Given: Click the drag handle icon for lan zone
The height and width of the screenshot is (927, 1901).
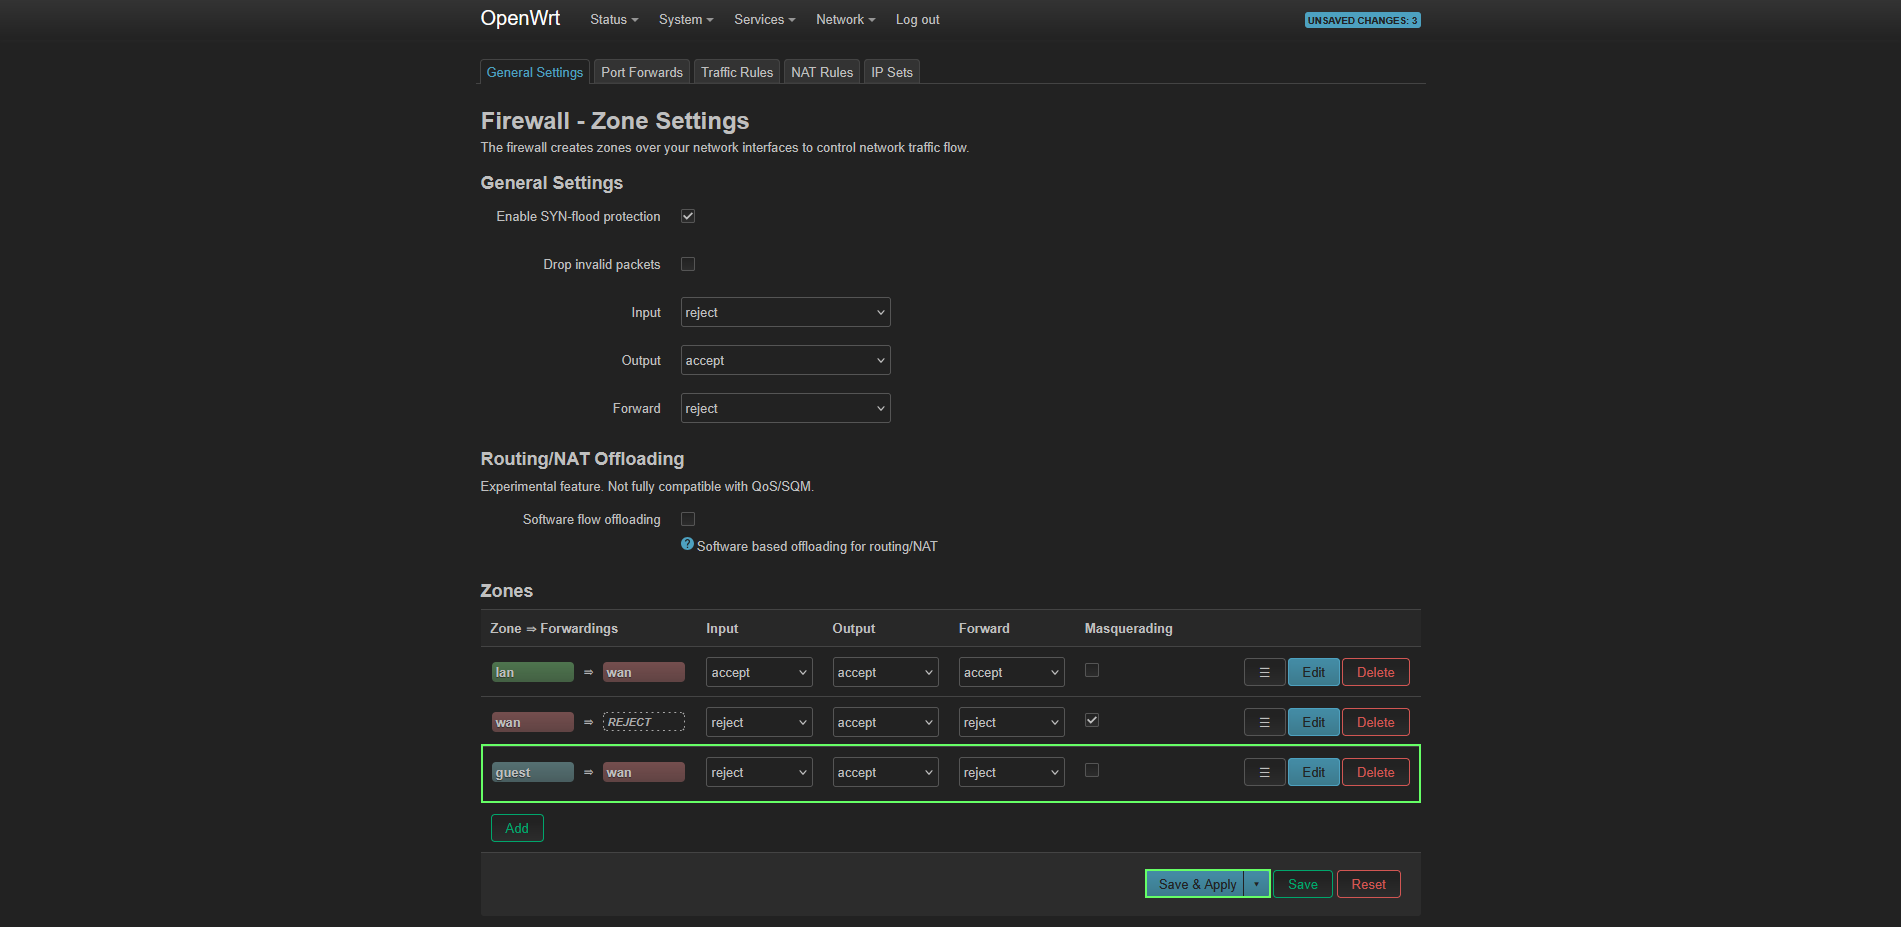Looking at the screenshot, I should point(1264,672).
